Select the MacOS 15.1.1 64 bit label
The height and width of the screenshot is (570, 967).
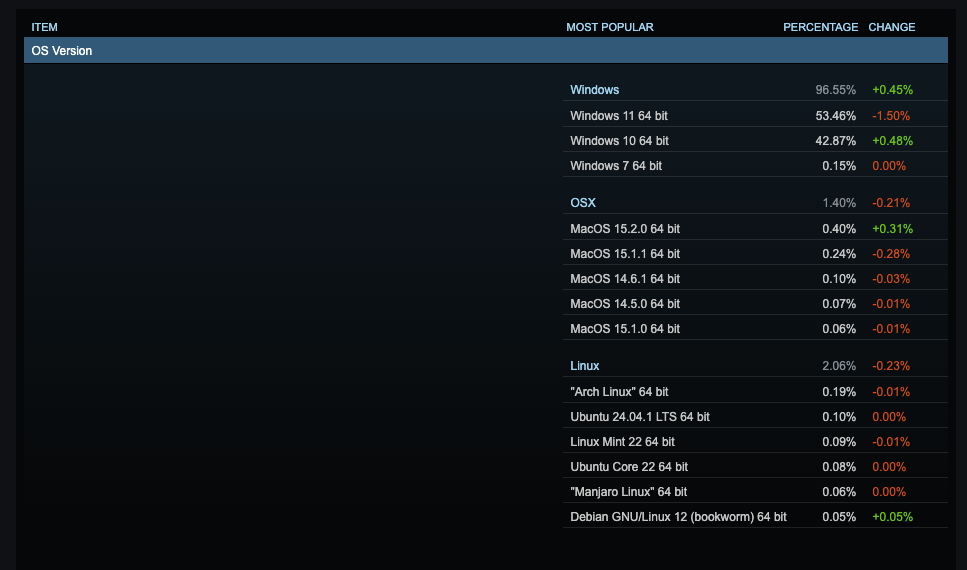(x=625, y=254)
